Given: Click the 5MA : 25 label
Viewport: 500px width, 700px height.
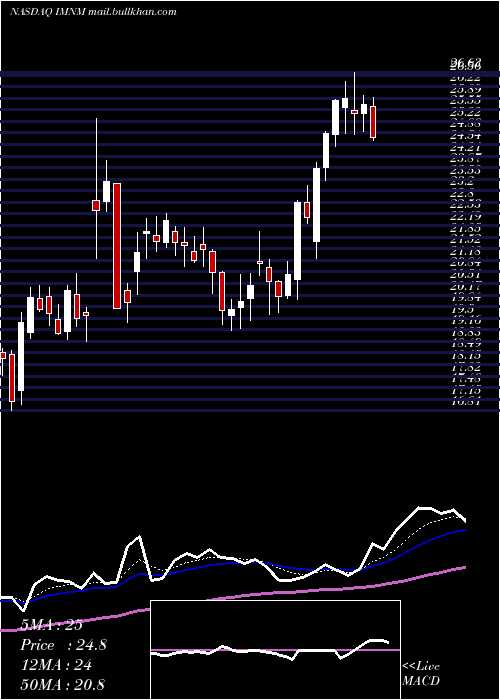Looking at the screenshot, I should click(x=51, y=625).
